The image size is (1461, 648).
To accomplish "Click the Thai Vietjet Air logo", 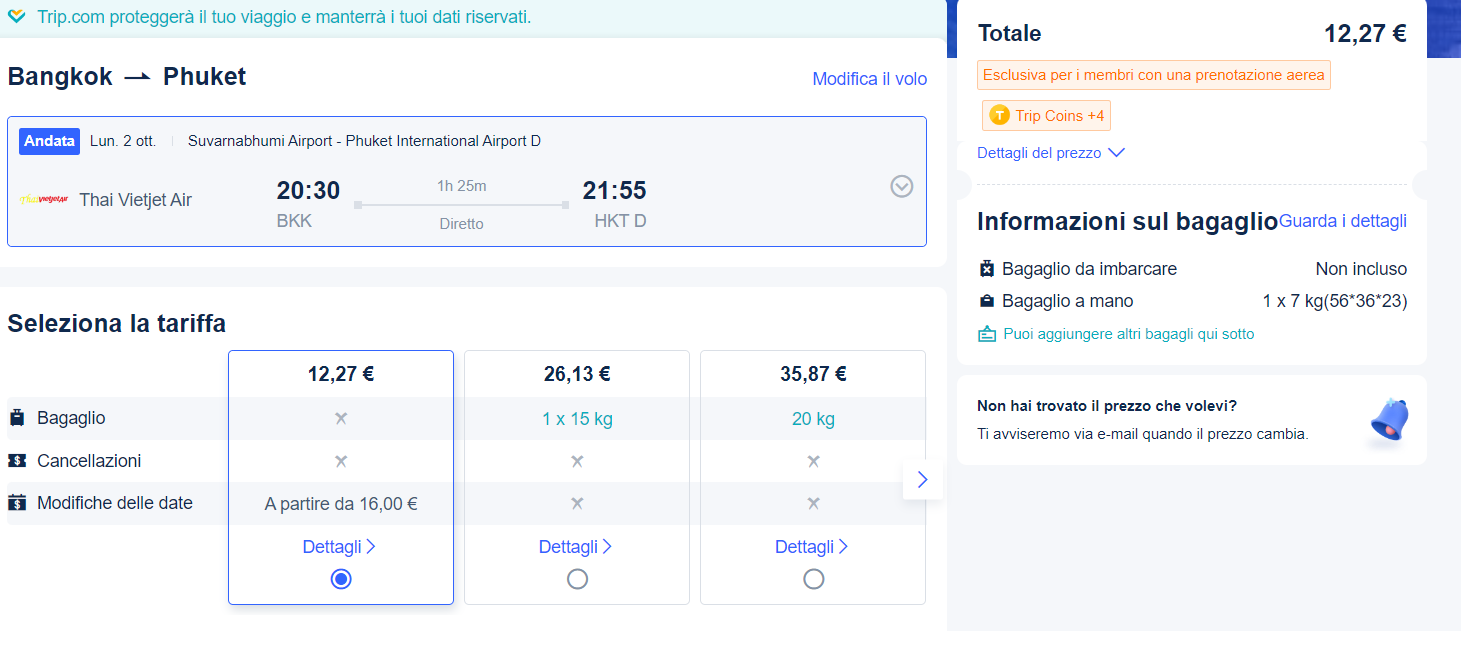I will 44,199.
